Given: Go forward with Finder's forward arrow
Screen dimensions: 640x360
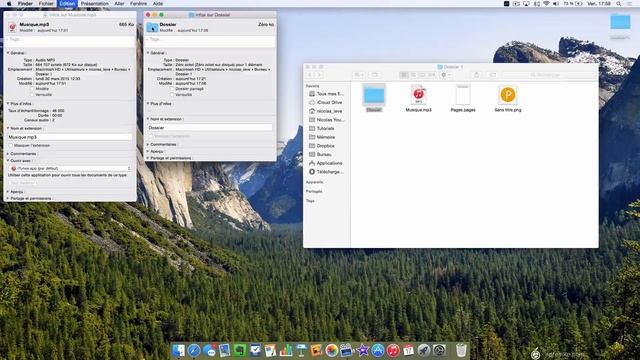Looking at the screenshot, I should tap(319, 75).
